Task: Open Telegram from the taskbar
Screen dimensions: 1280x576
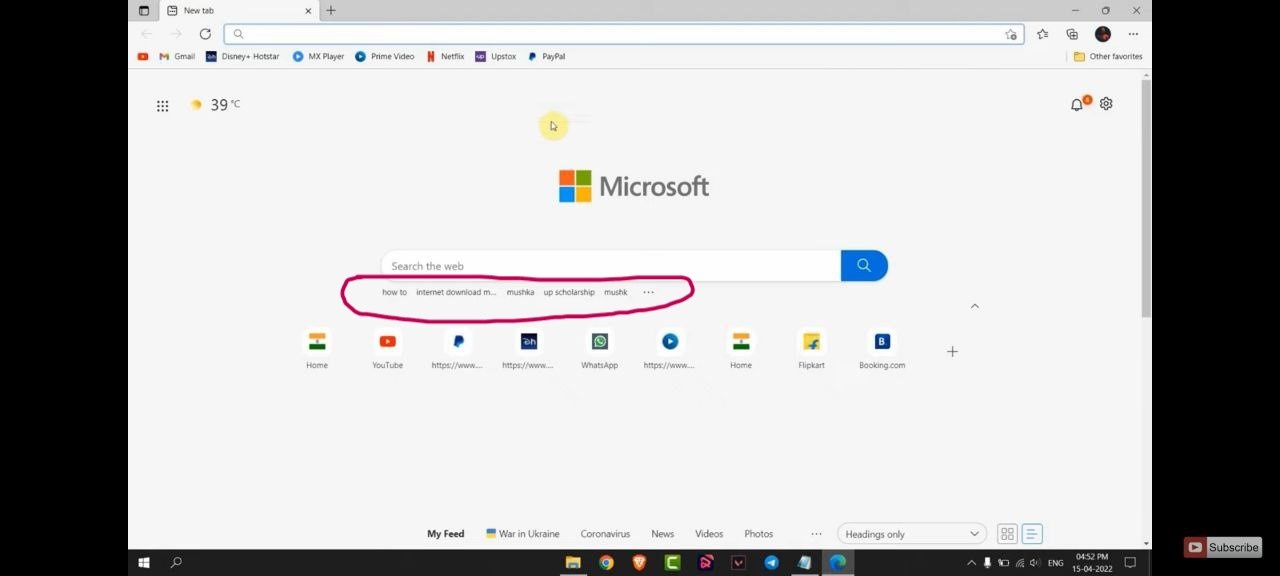Action: coord(771,563)
